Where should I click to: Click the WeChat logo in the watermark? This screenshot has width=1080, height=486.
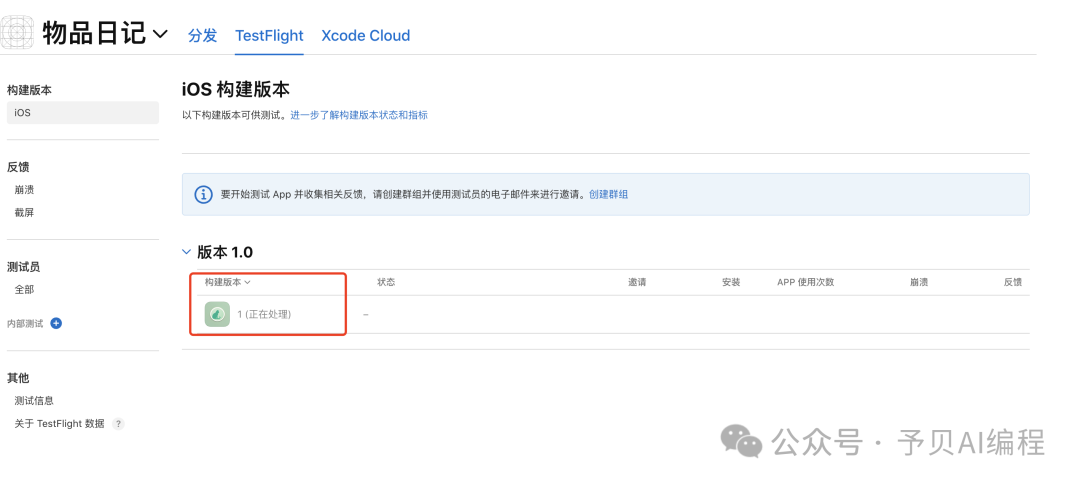pos(742,441)
